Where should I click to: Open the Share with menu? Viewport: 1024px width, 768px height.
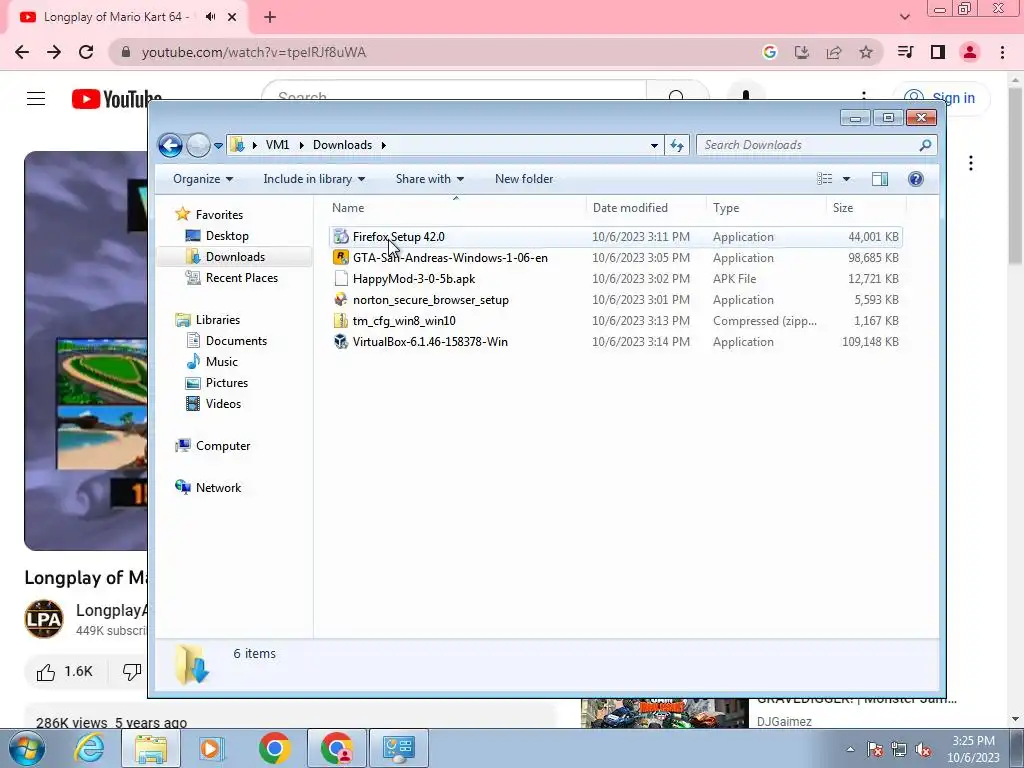point(430,179)
